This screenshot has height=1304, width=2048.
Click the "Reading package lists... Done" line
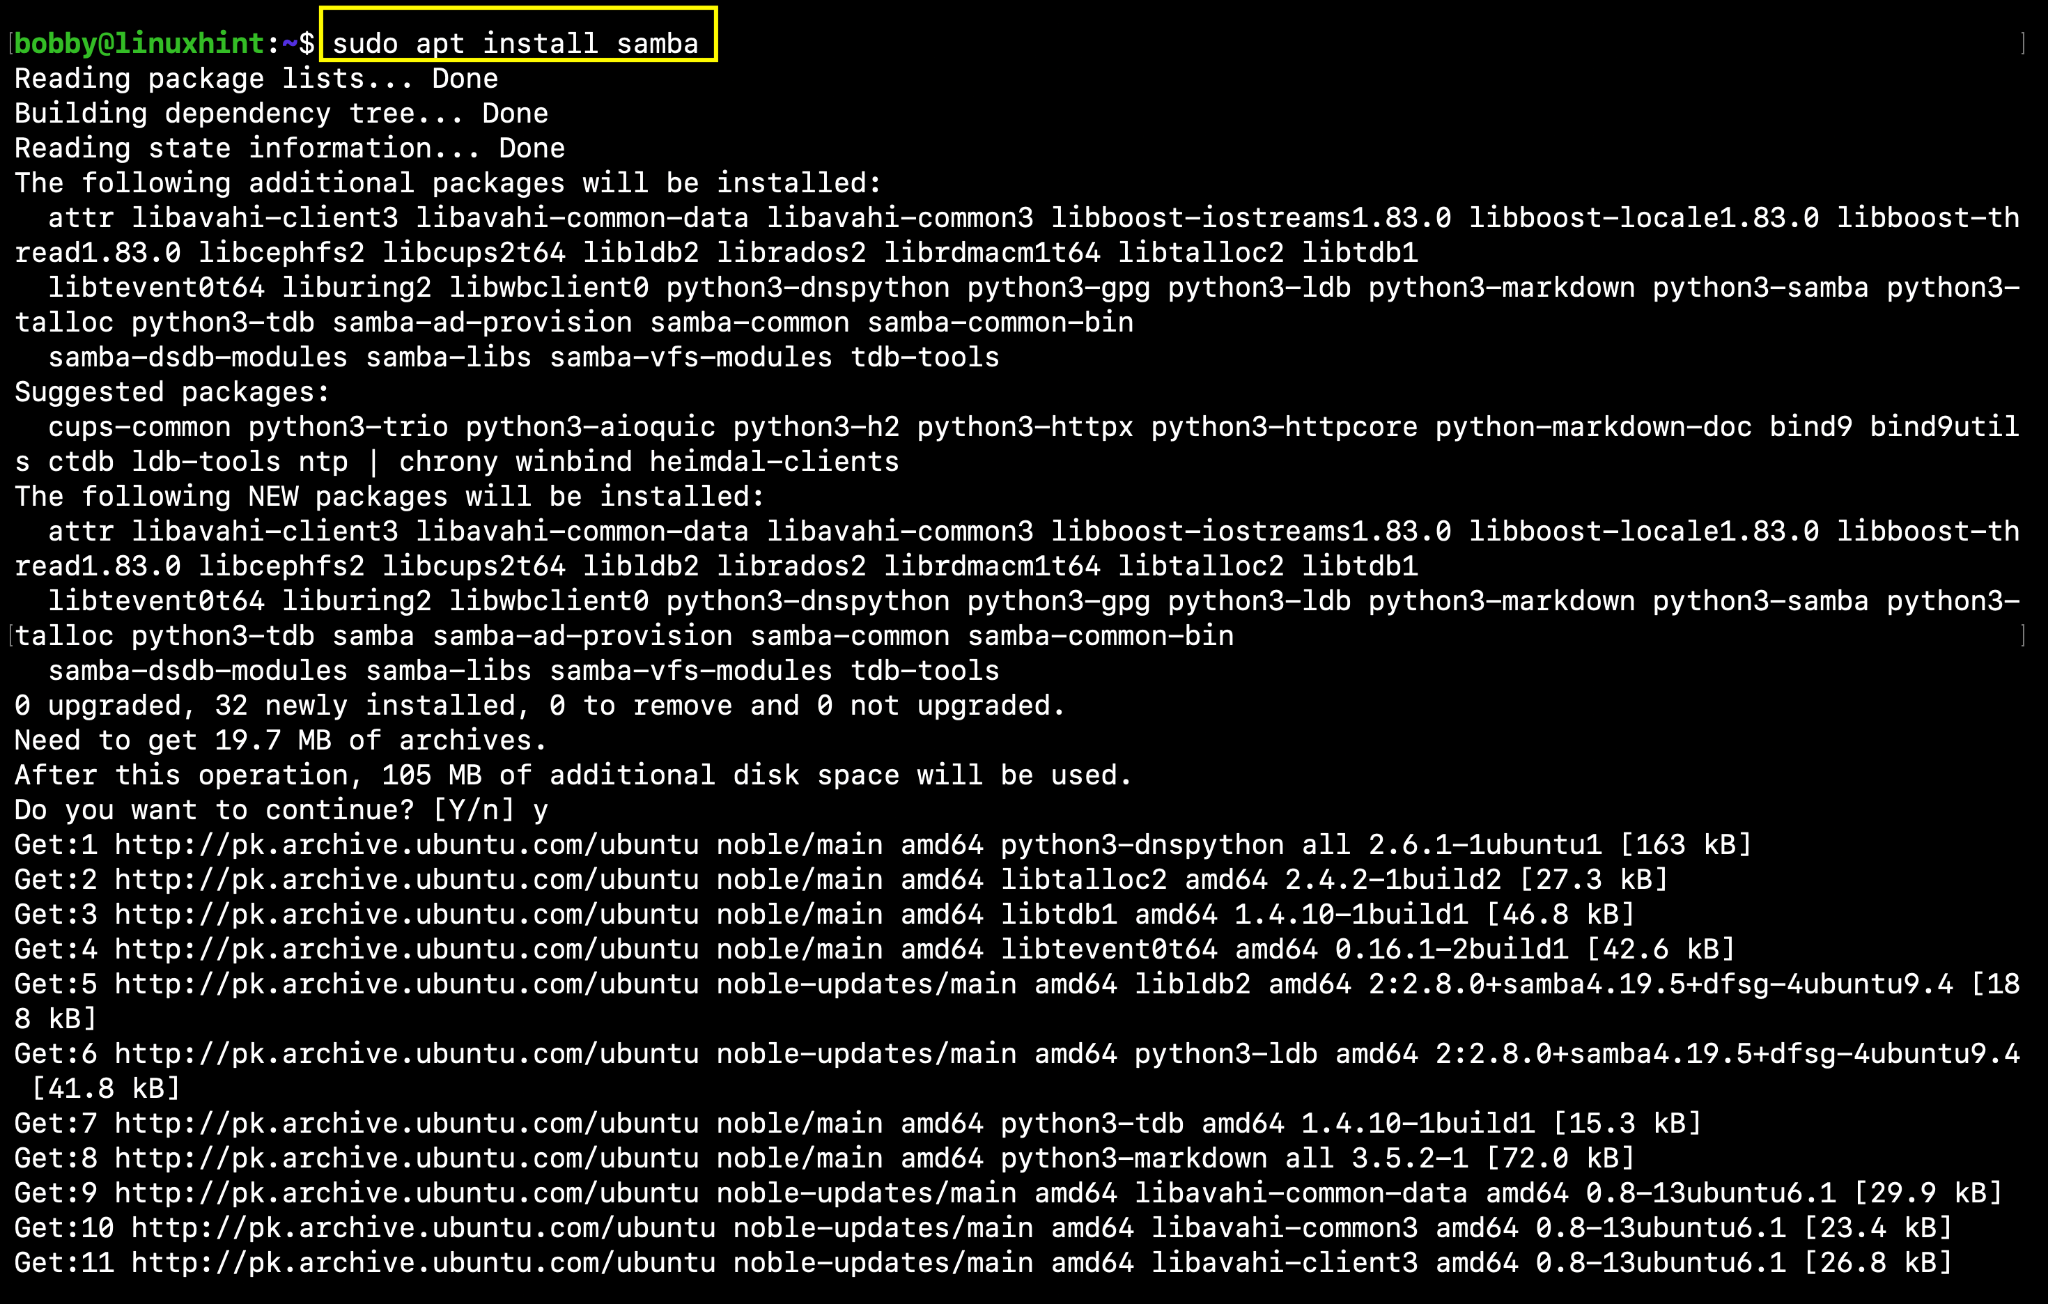[256, 79]
